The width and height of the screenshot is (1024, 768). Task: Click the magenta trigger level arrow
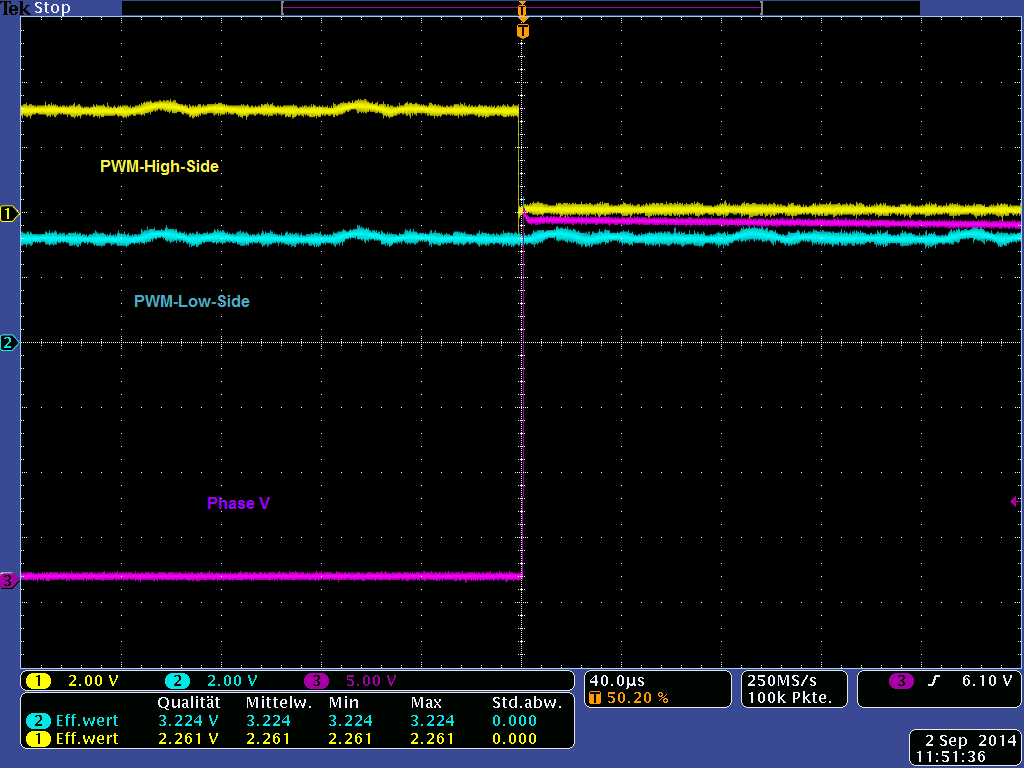[x=1015, y=502]
